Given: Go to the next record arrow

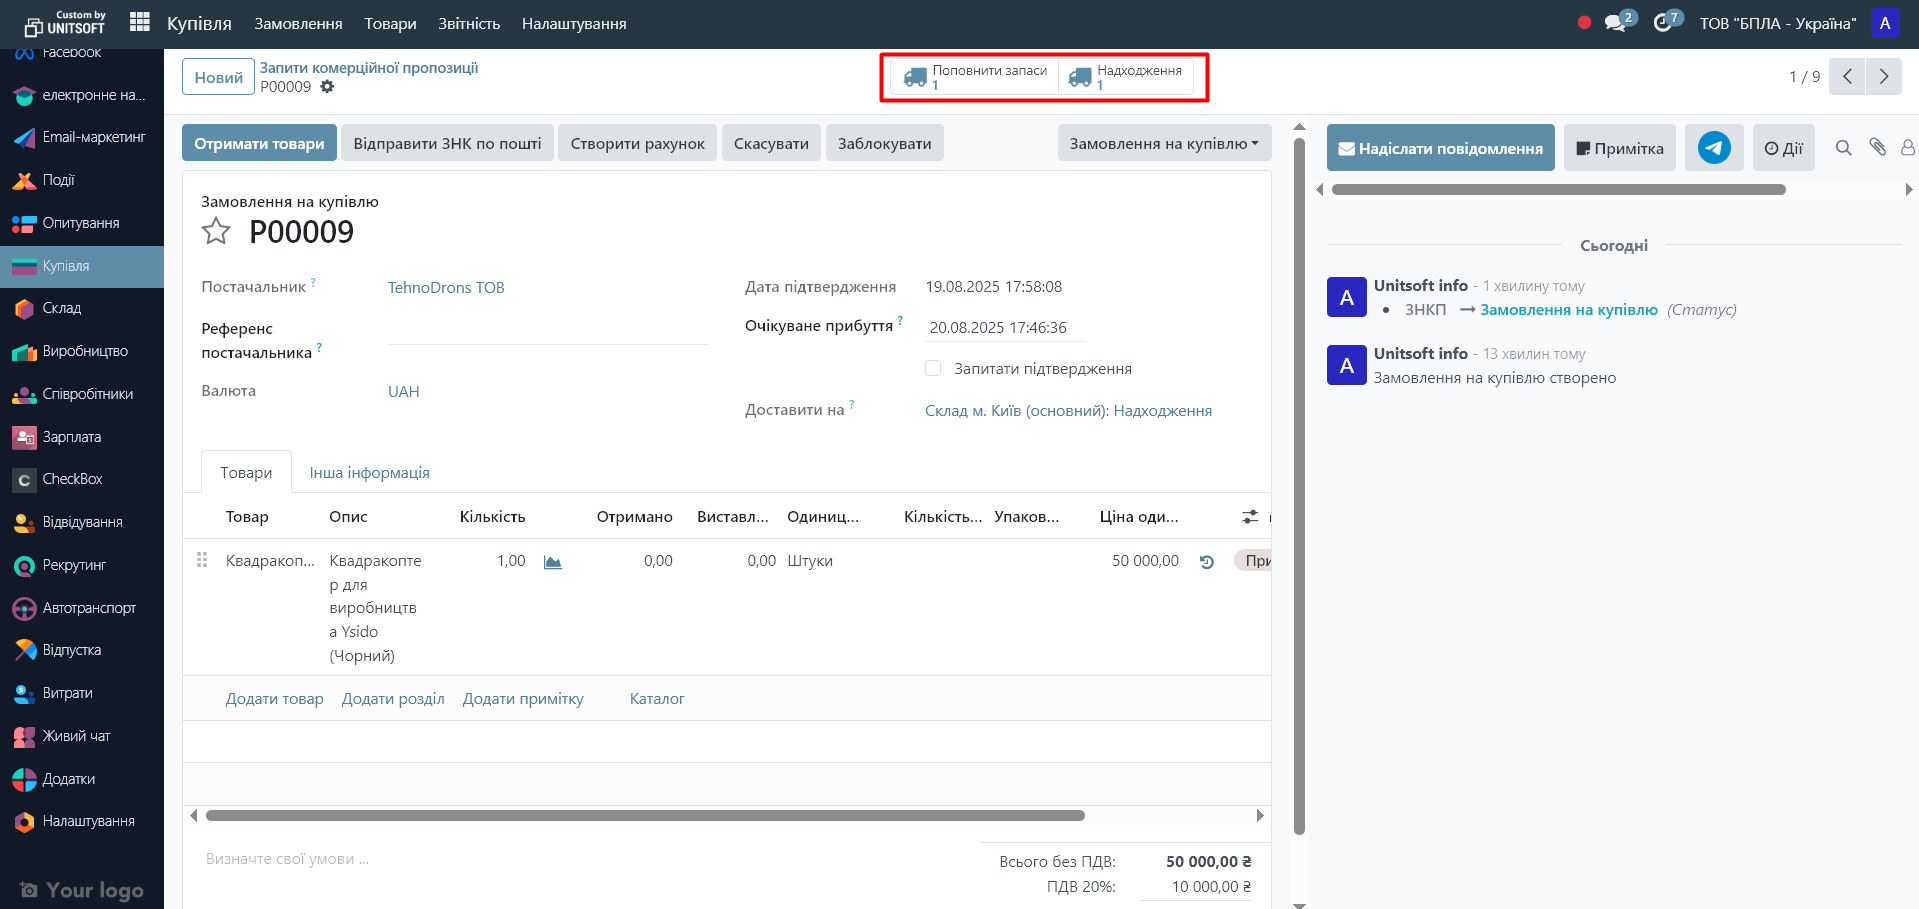Looking at the screenshot, I should 1883,77.
